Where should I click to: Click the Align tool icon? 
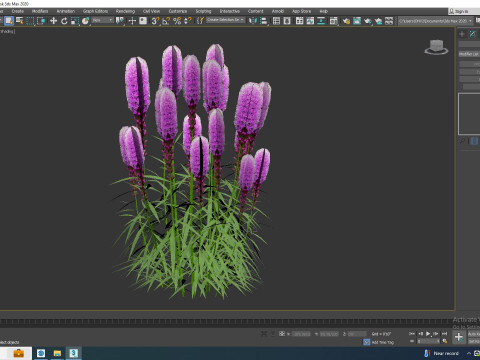pyautogui.click(x=264, y=21)
